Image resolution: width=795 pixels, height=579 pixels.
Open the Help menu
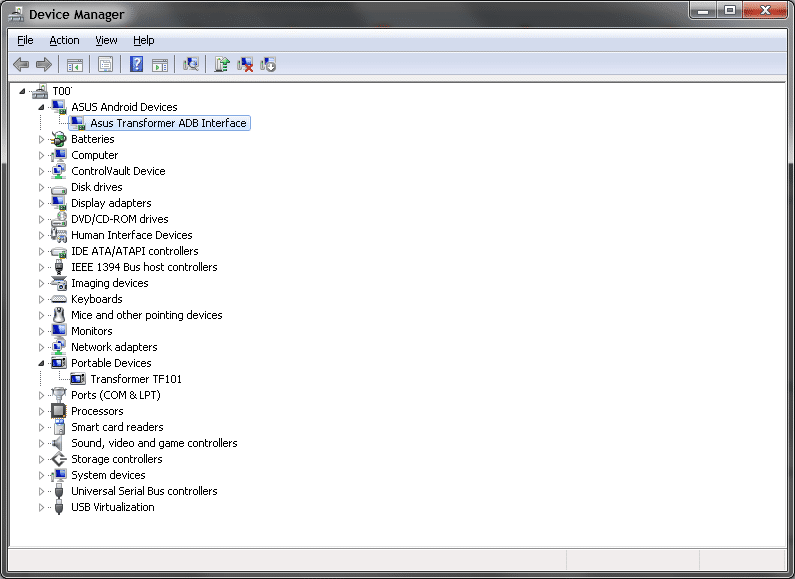pos(143,40)
